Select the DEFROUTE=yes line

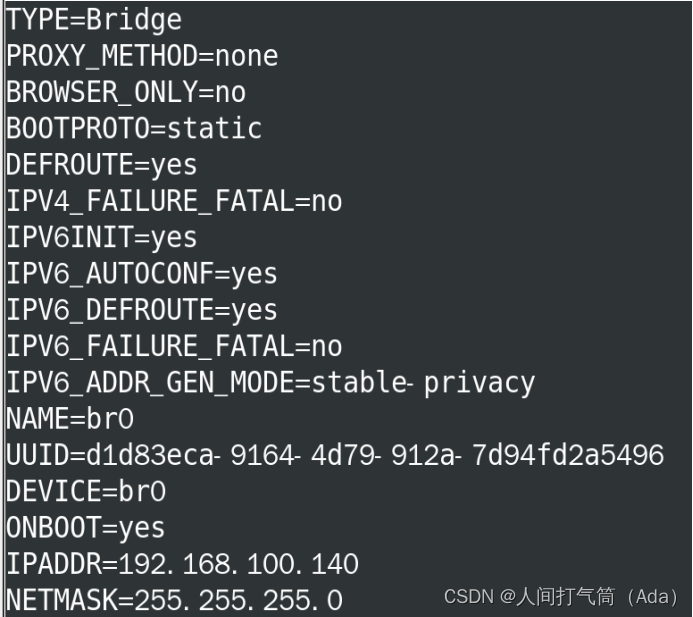(102, 165)
